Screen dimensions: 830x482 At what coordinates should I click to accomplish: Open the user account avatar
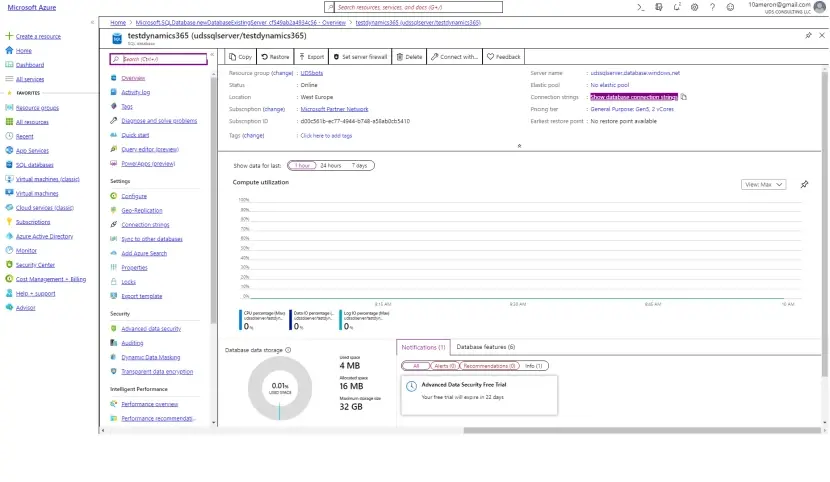coord(820,7)
